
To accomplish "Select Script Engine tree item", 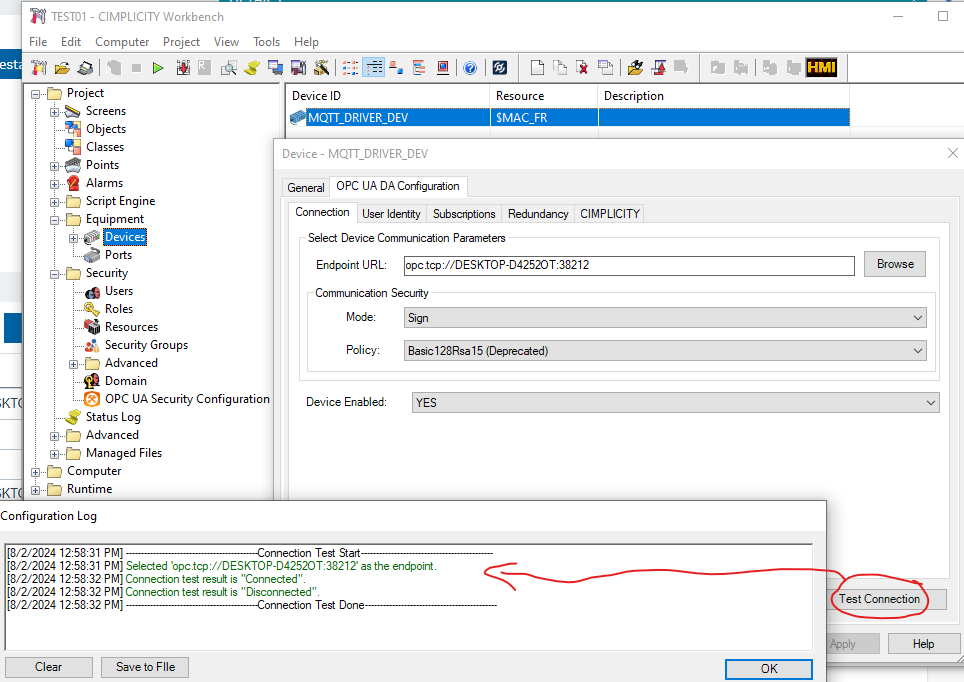I will [x=120, y=201].
